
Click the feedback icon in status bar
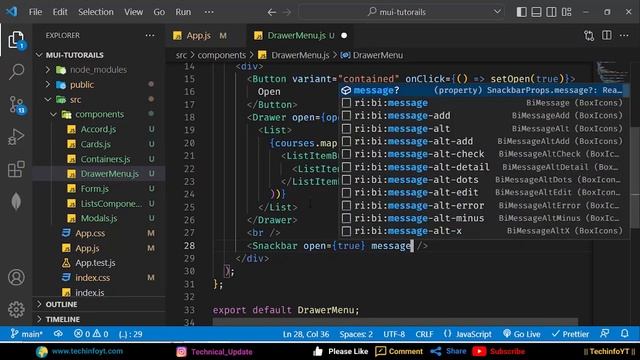pos(605,334)
